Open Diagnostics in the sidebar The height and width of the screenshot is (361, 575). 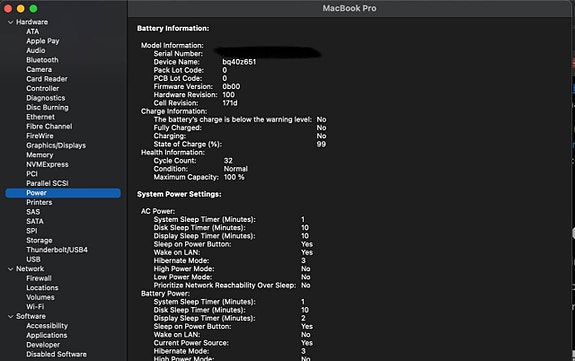click(x=45, y=98)
